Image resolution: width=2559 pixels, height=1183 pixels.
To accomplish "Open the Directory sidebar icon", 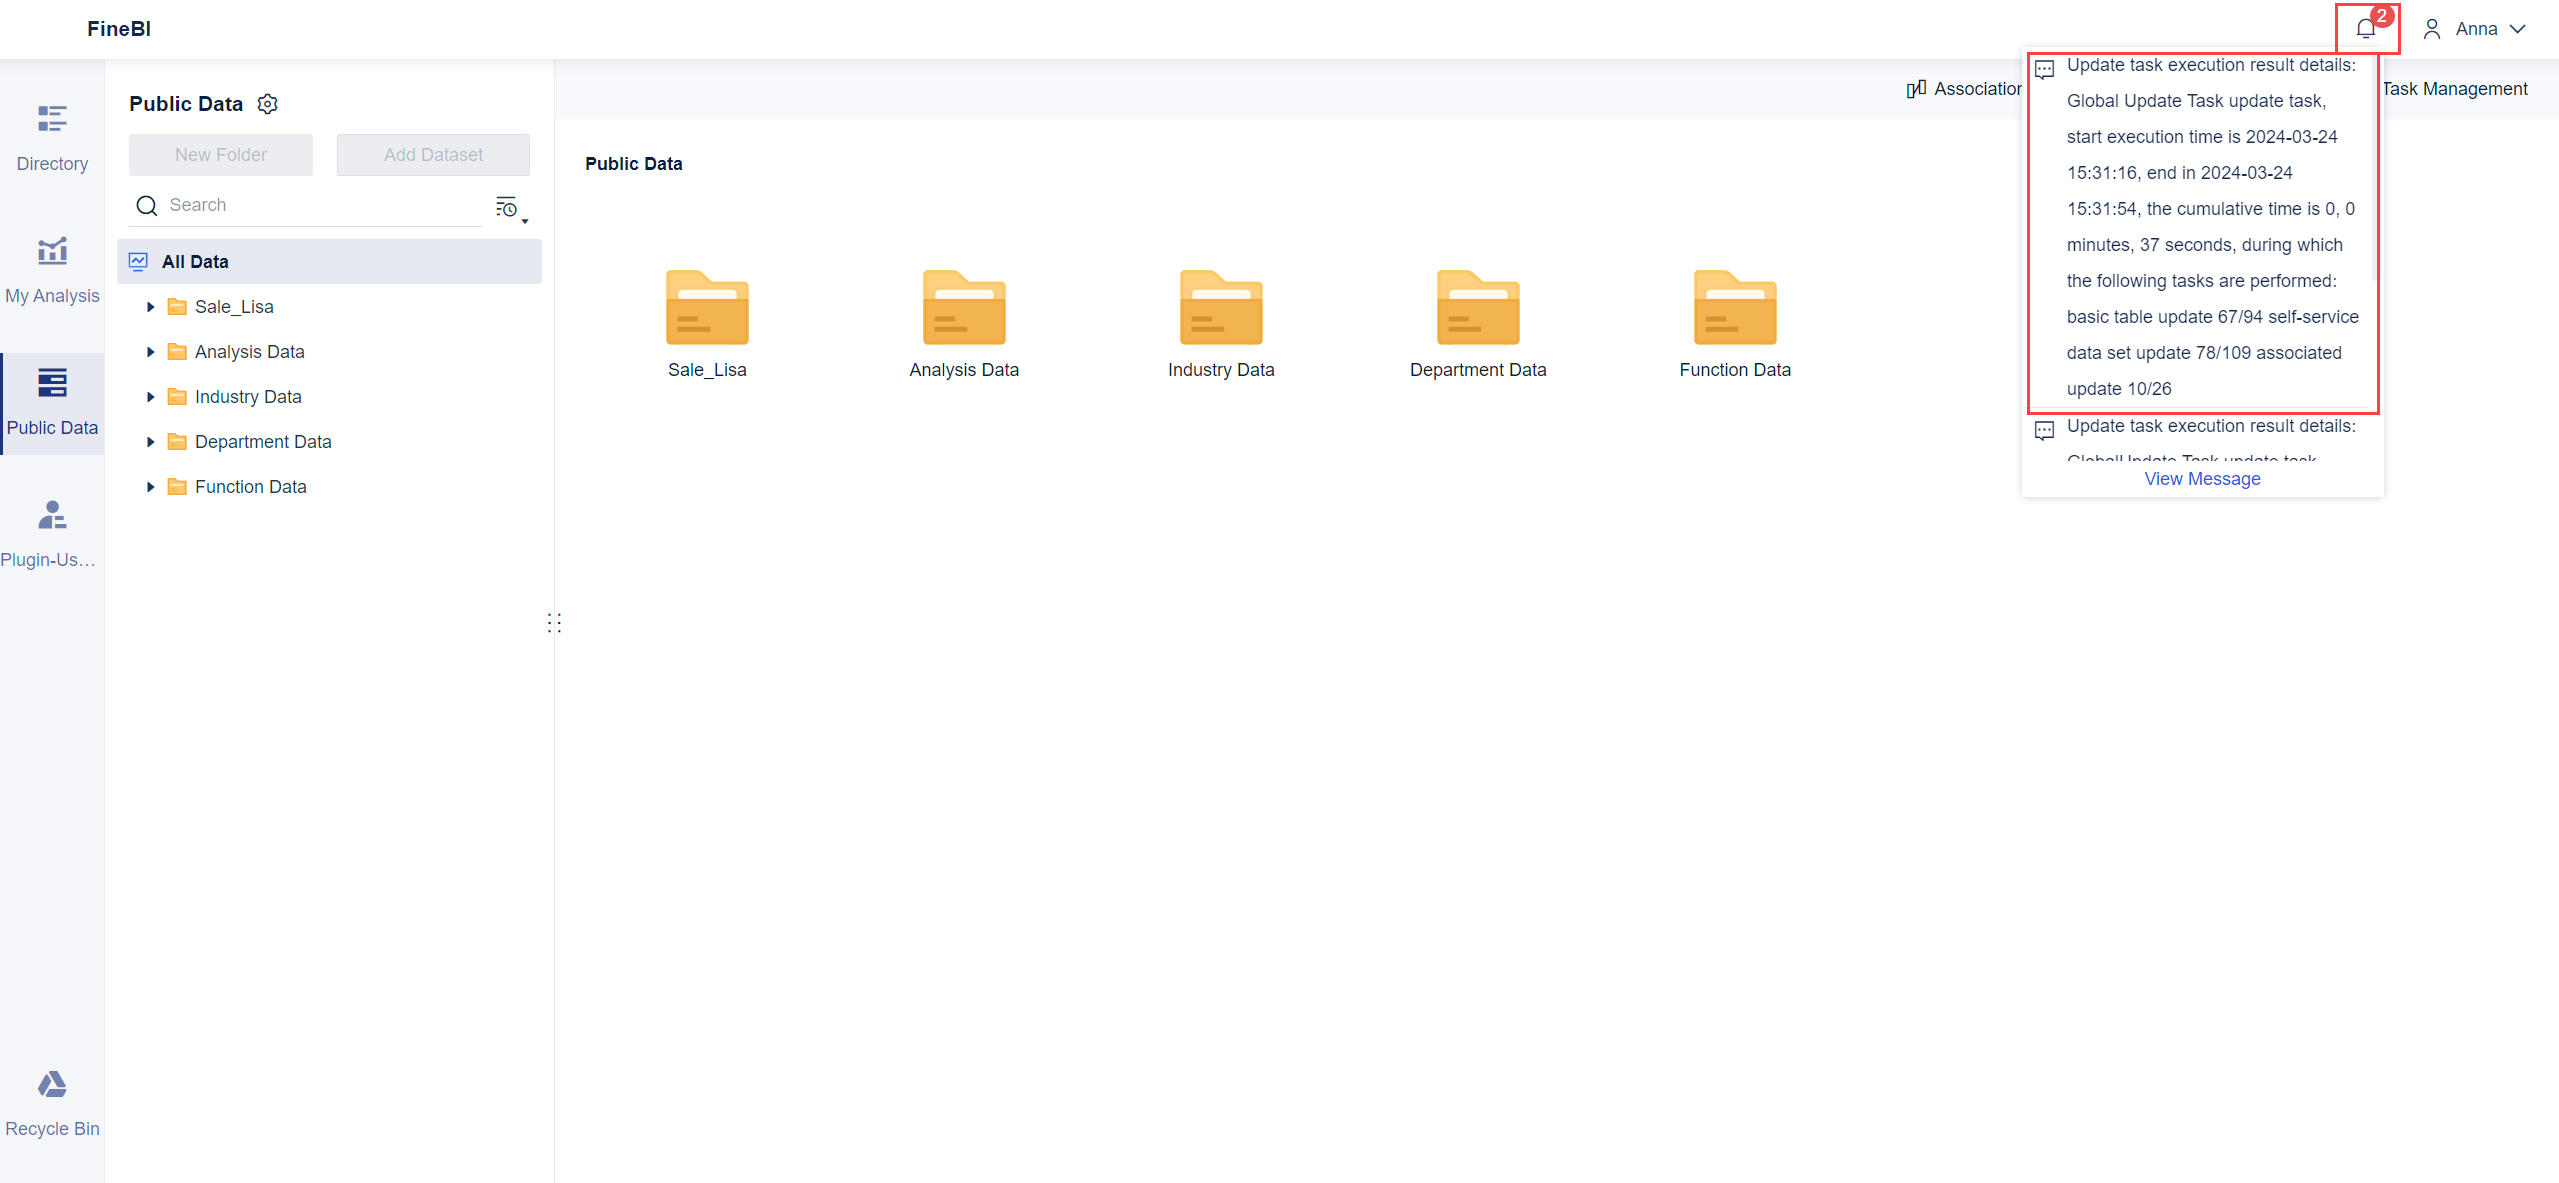I will 52,137.
